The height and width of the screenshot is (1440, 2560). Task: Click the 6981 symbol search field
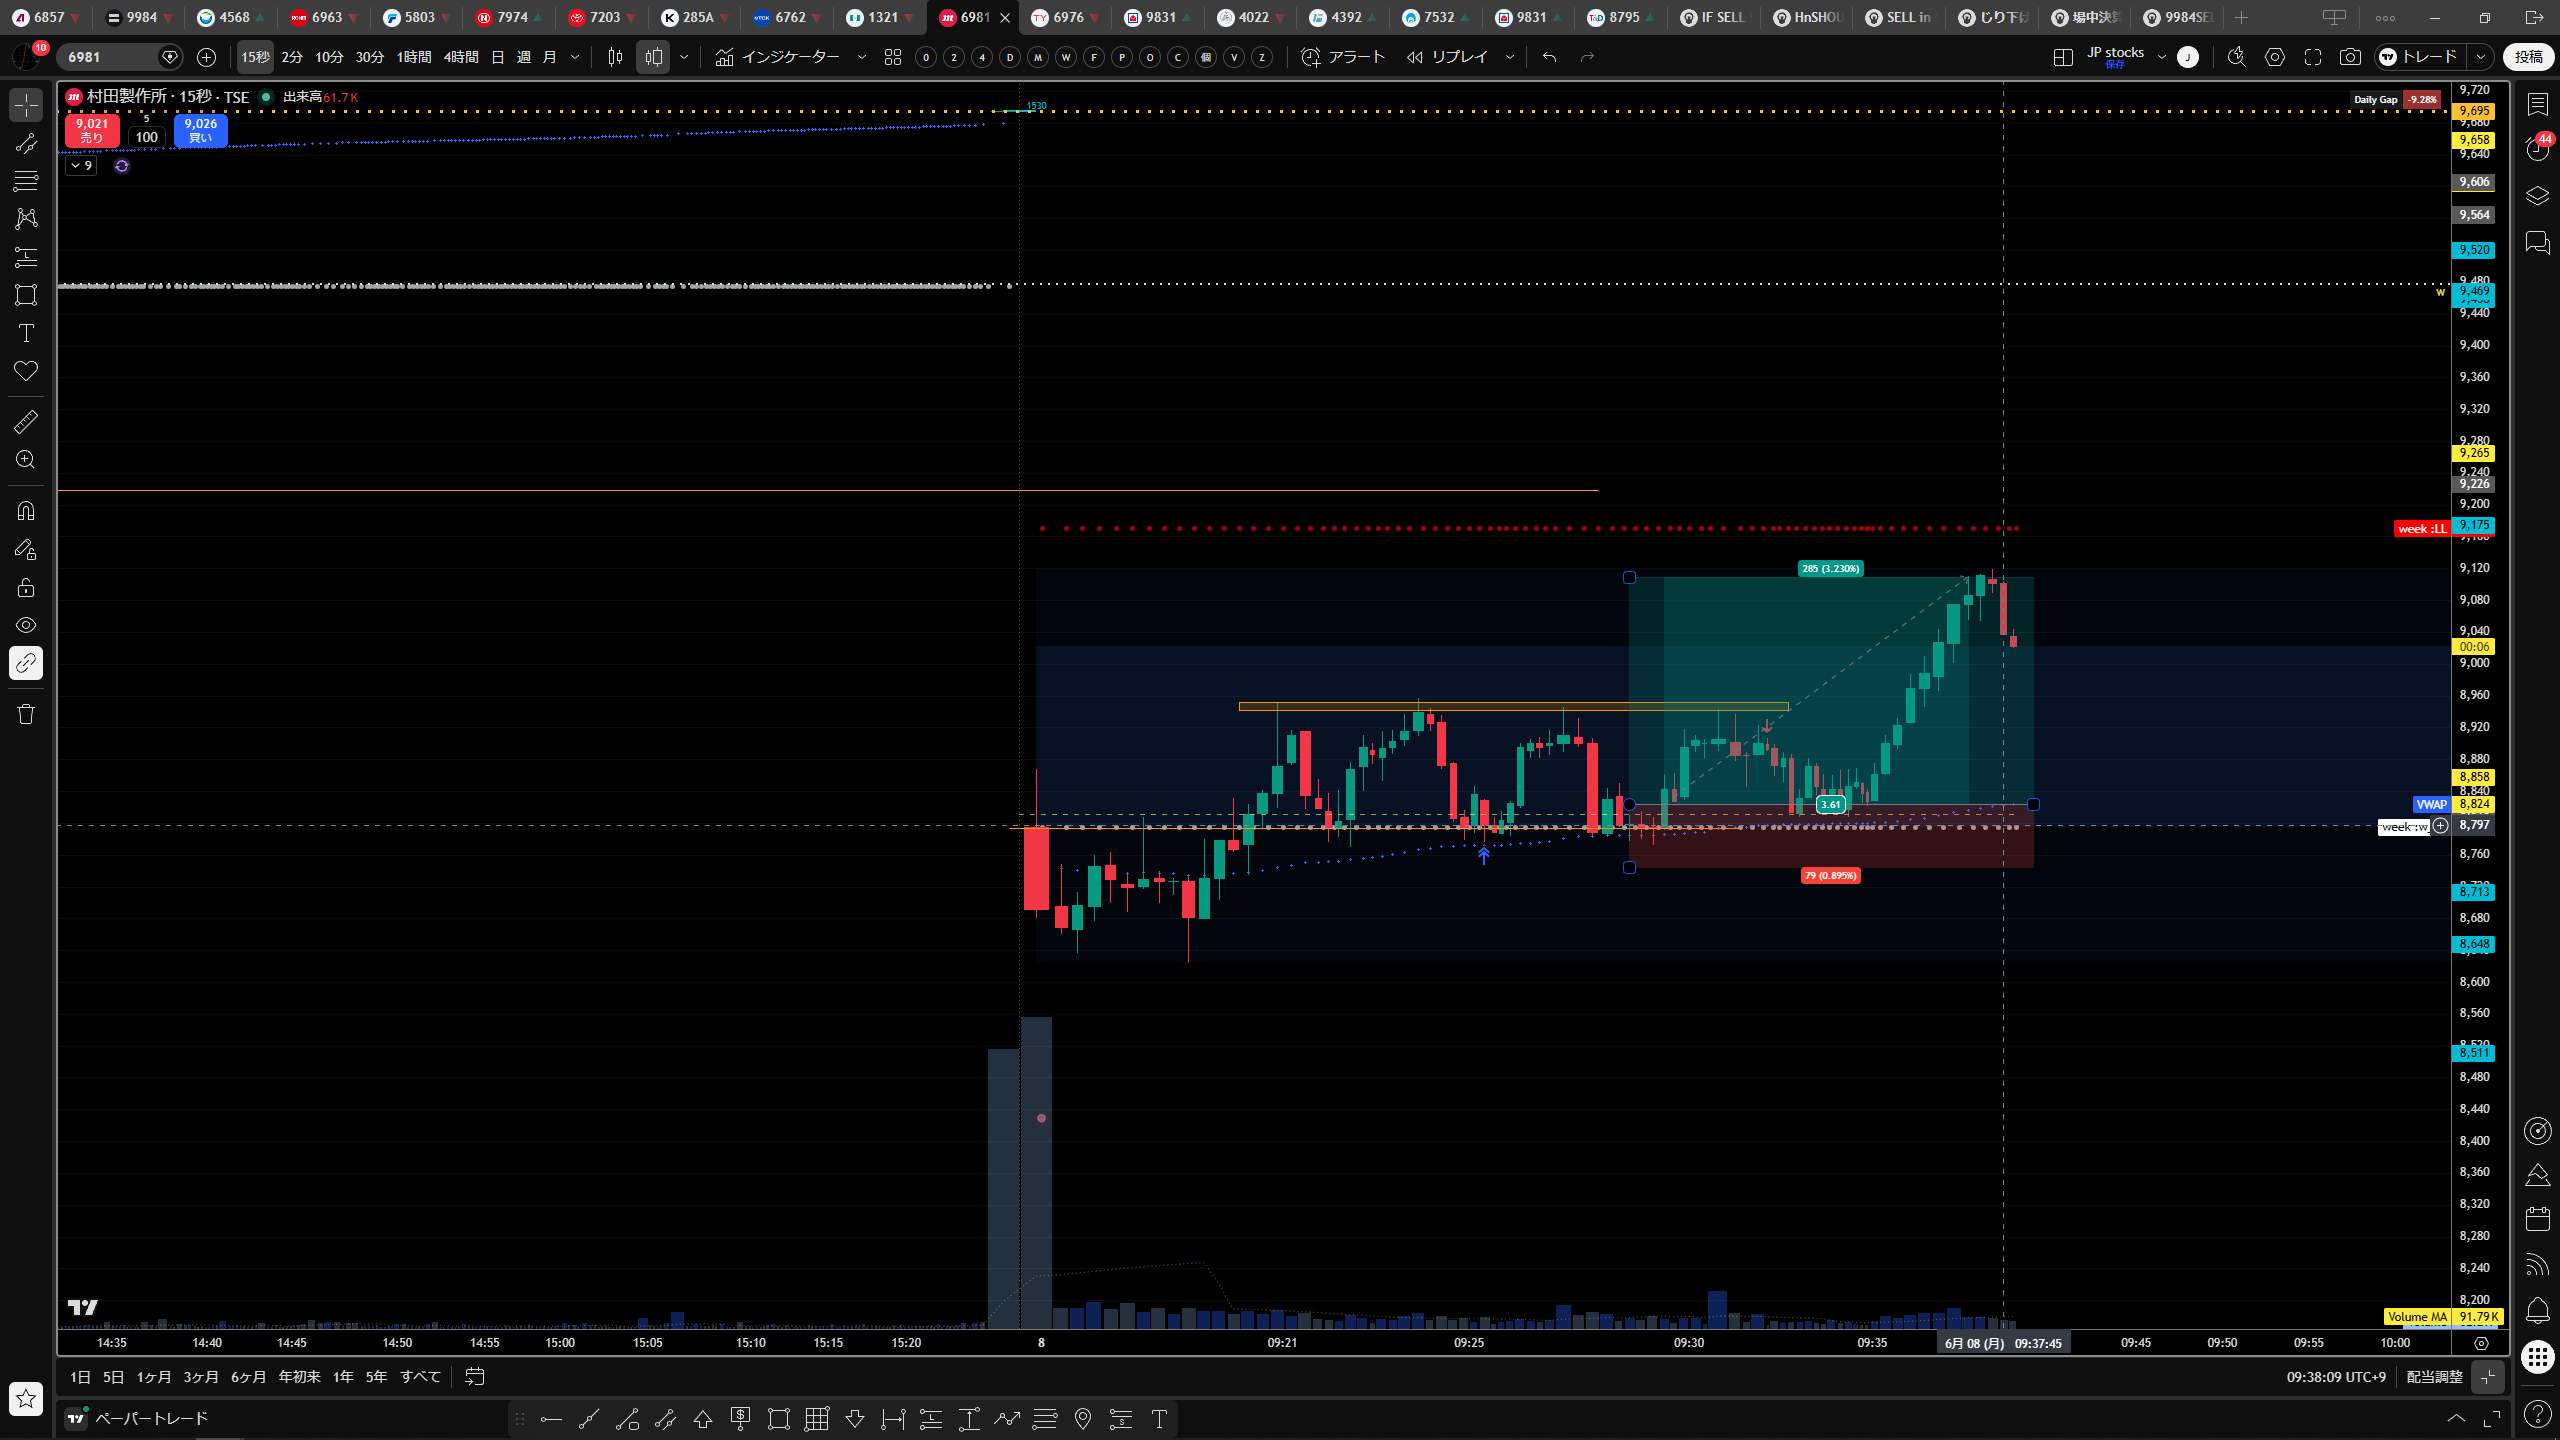(x=111, y=57)
